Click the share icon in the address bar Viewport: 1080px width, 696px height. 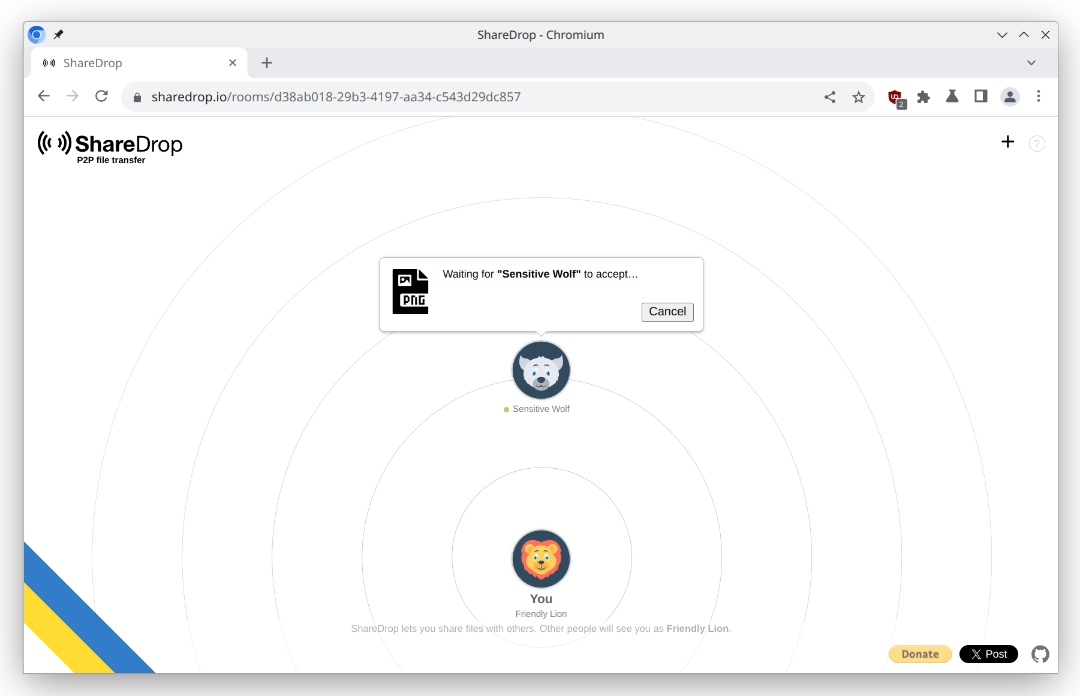coord(829,96)
